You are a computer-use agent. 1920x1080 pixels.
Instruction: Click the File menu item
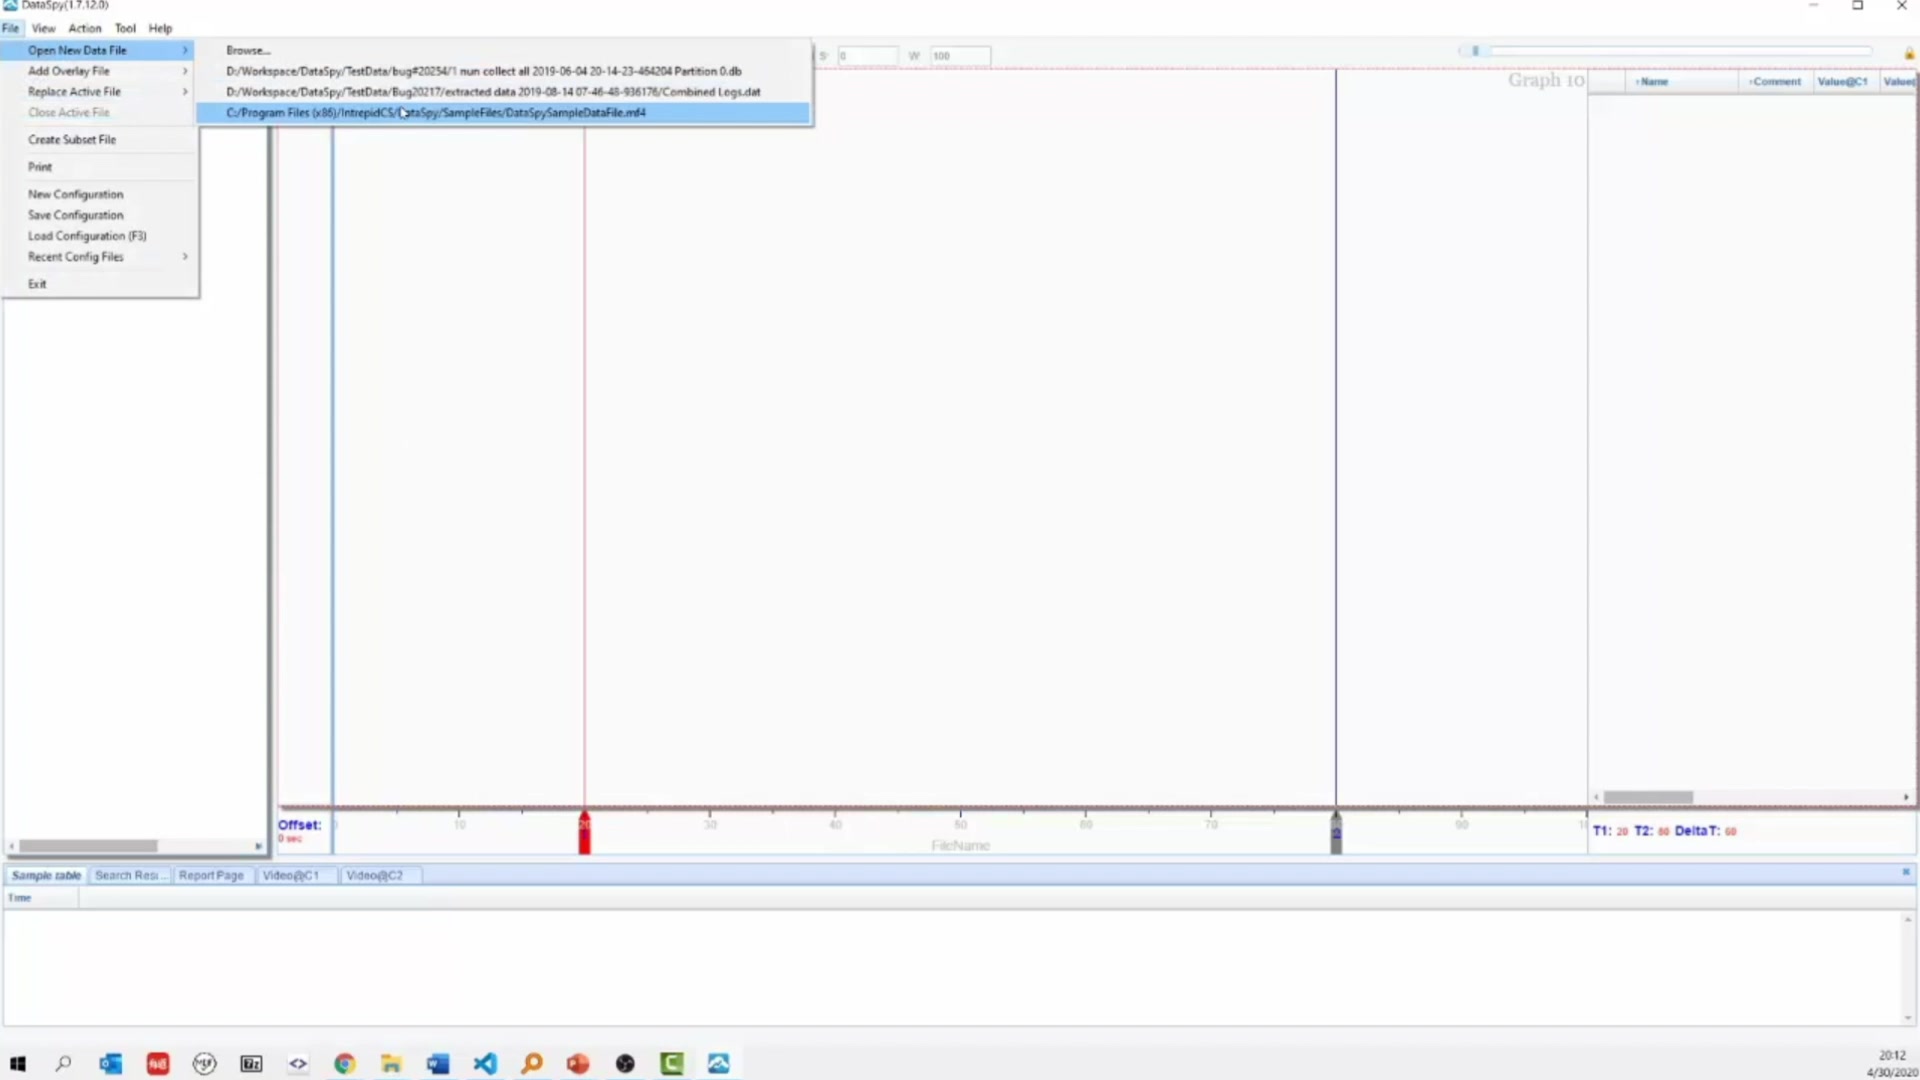(12, 26)
